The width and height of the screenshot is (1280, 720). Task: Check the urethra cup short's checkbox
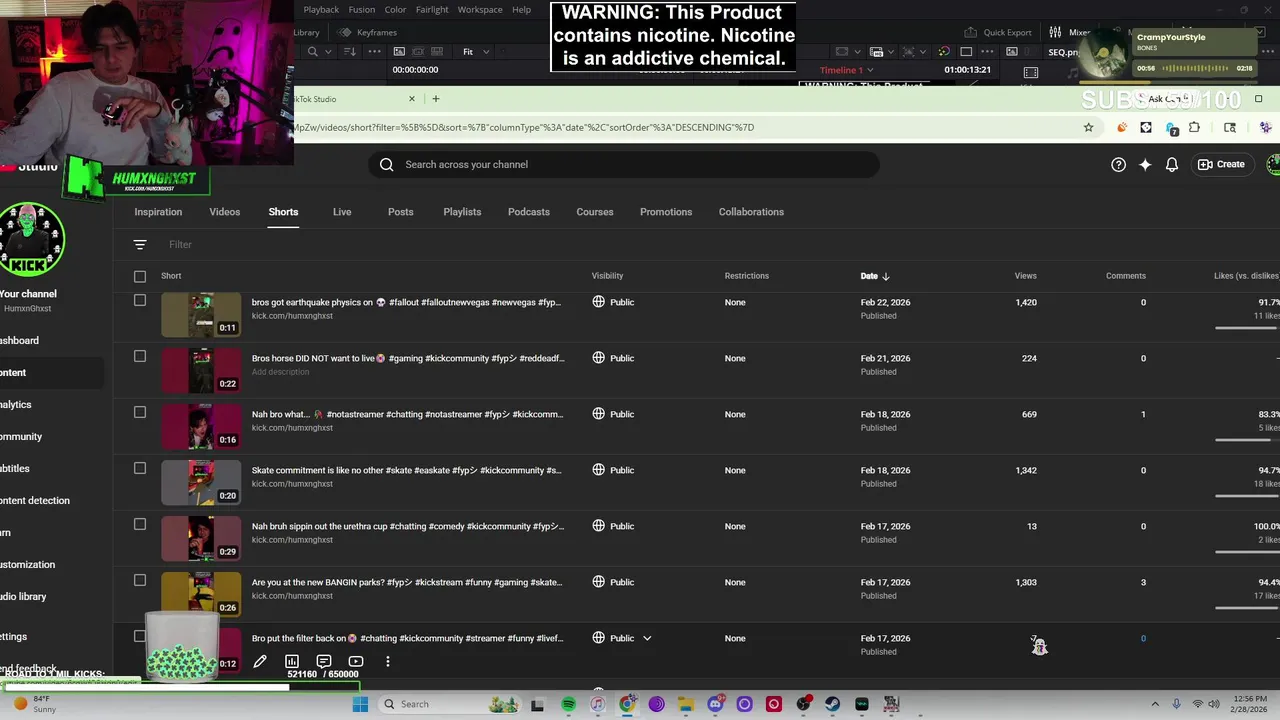pyautogui.click(x=140, y=524)
